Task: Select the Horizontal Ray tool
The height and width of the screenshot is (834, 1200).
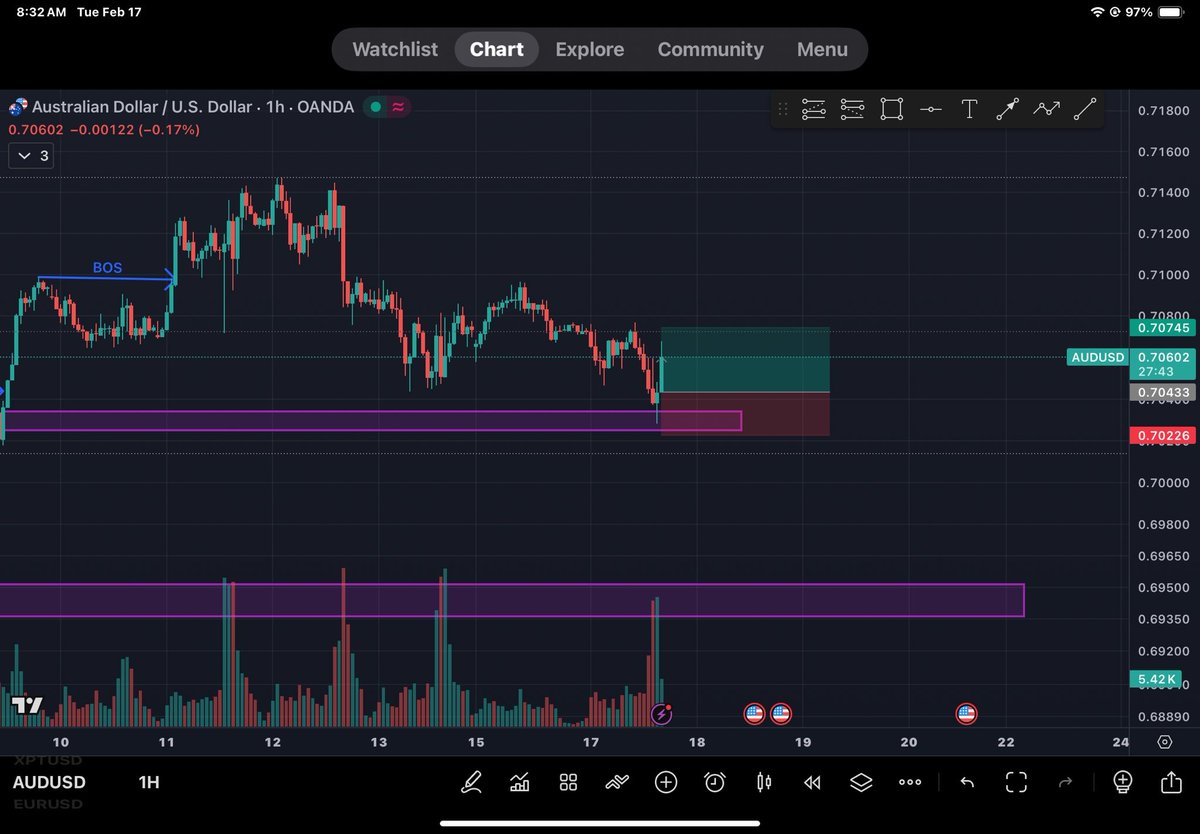Action: [930, 109]
